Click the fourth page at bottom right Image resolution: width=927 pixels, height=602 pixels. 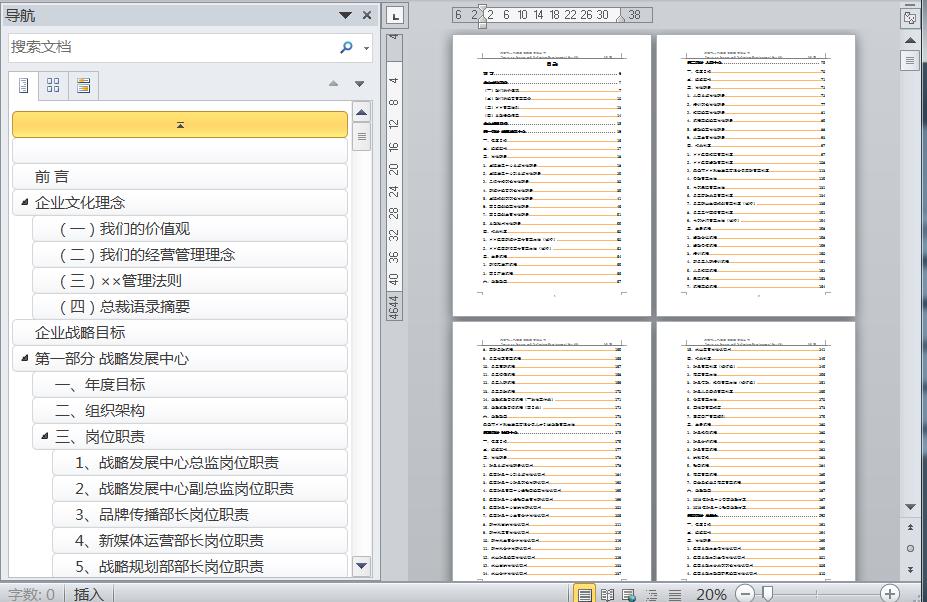click(756, 451)
